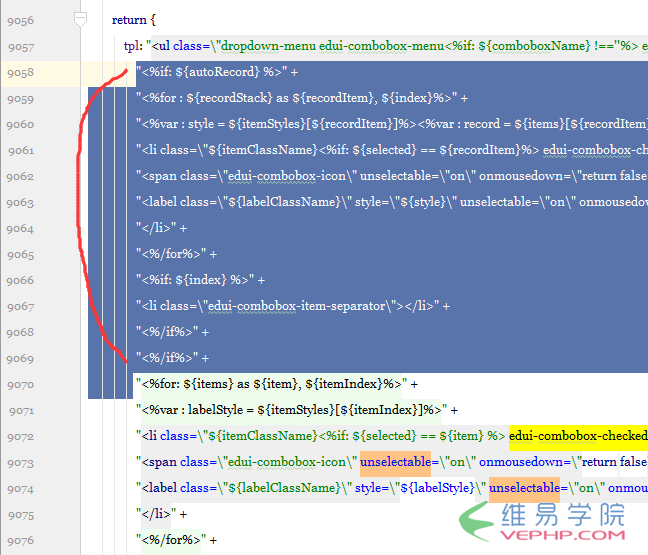Image resolution: width=648 pixels, height=555 pixels.
Task: Click 'edui-combobox-item-separator' class text
Action: click(297, 306)
